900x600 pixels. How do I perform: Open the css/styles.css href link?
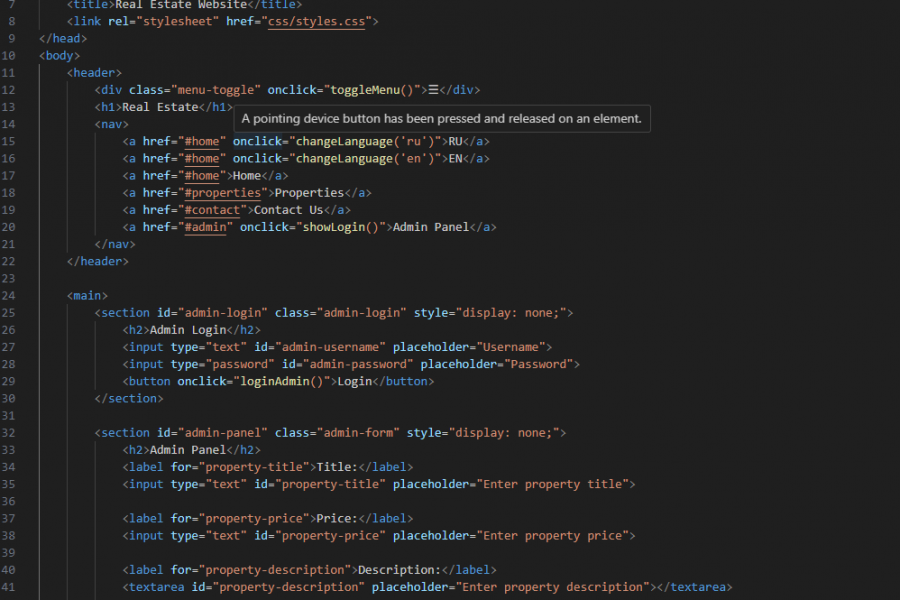pyautogui.click(x=316, y=21)
